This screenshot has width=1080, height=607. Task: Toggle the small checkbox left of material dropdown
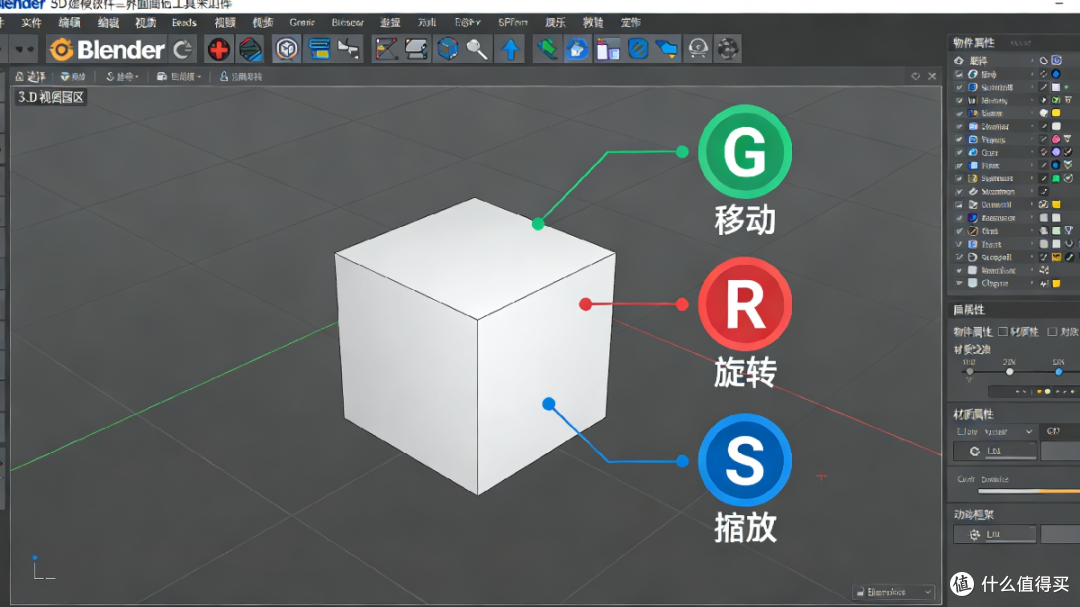pos(961,432)
